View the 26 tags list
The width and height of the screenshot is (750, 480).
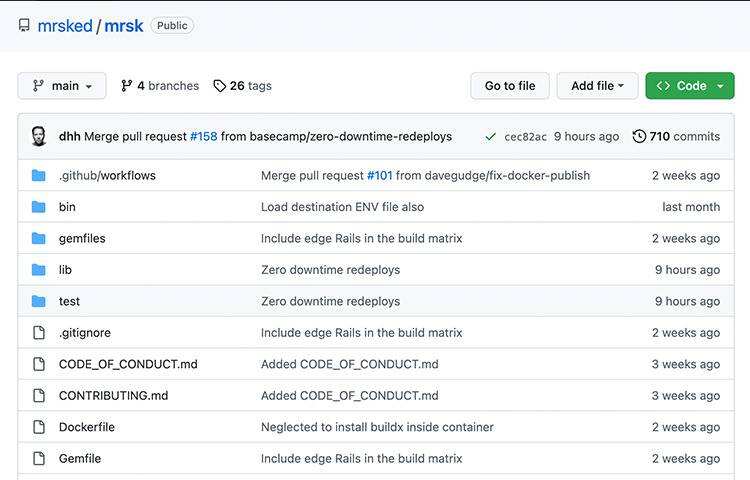point(243,86)
